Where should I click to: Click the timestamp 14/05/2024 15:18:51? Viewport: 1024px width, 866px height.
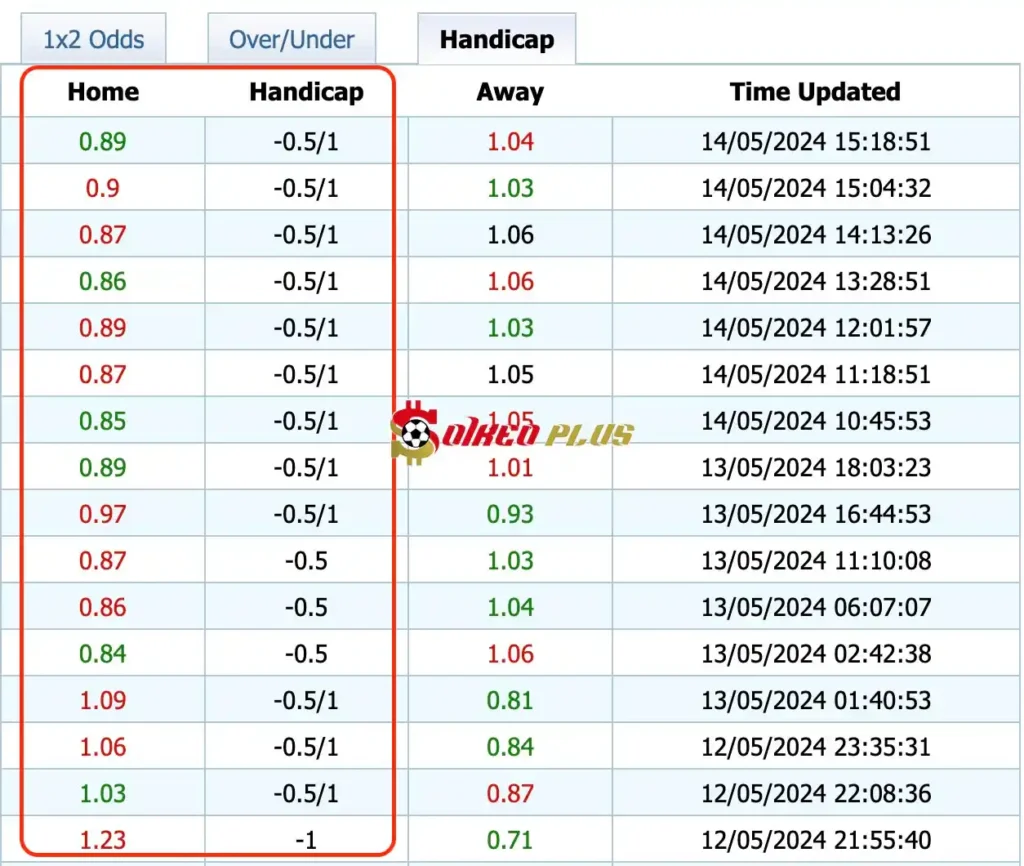815,141
